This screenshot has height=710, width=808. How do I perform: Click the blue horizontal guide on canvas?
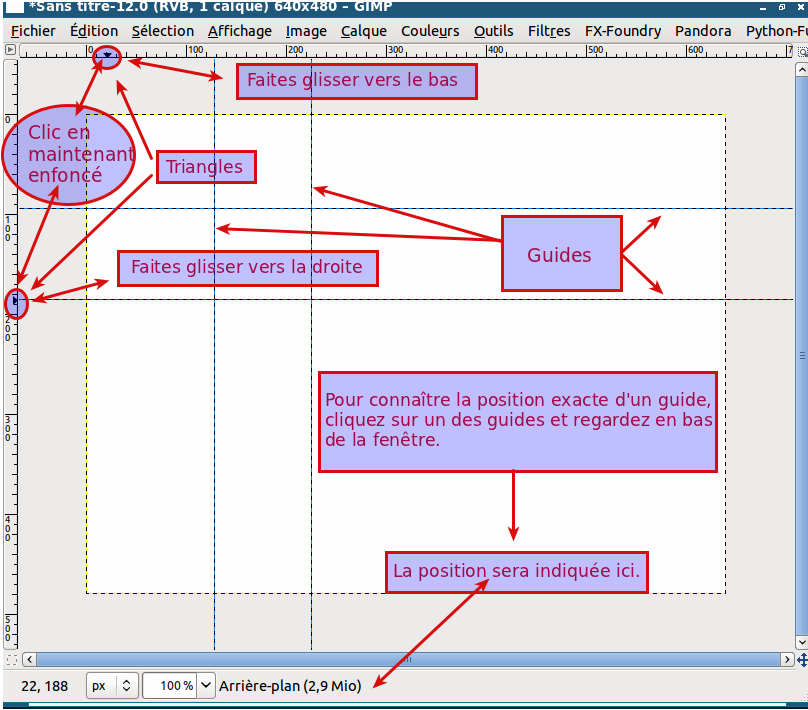pyautogui.click(x=450, y=209)
